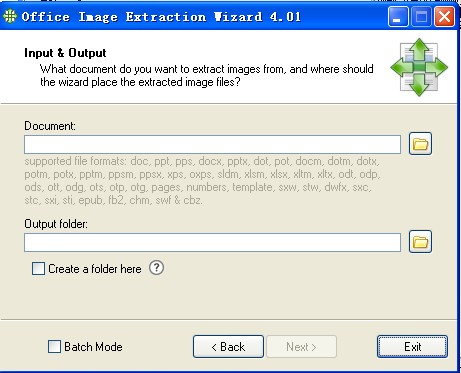
Task: Go to the previous step with Back
Action: tap(228, 347)
